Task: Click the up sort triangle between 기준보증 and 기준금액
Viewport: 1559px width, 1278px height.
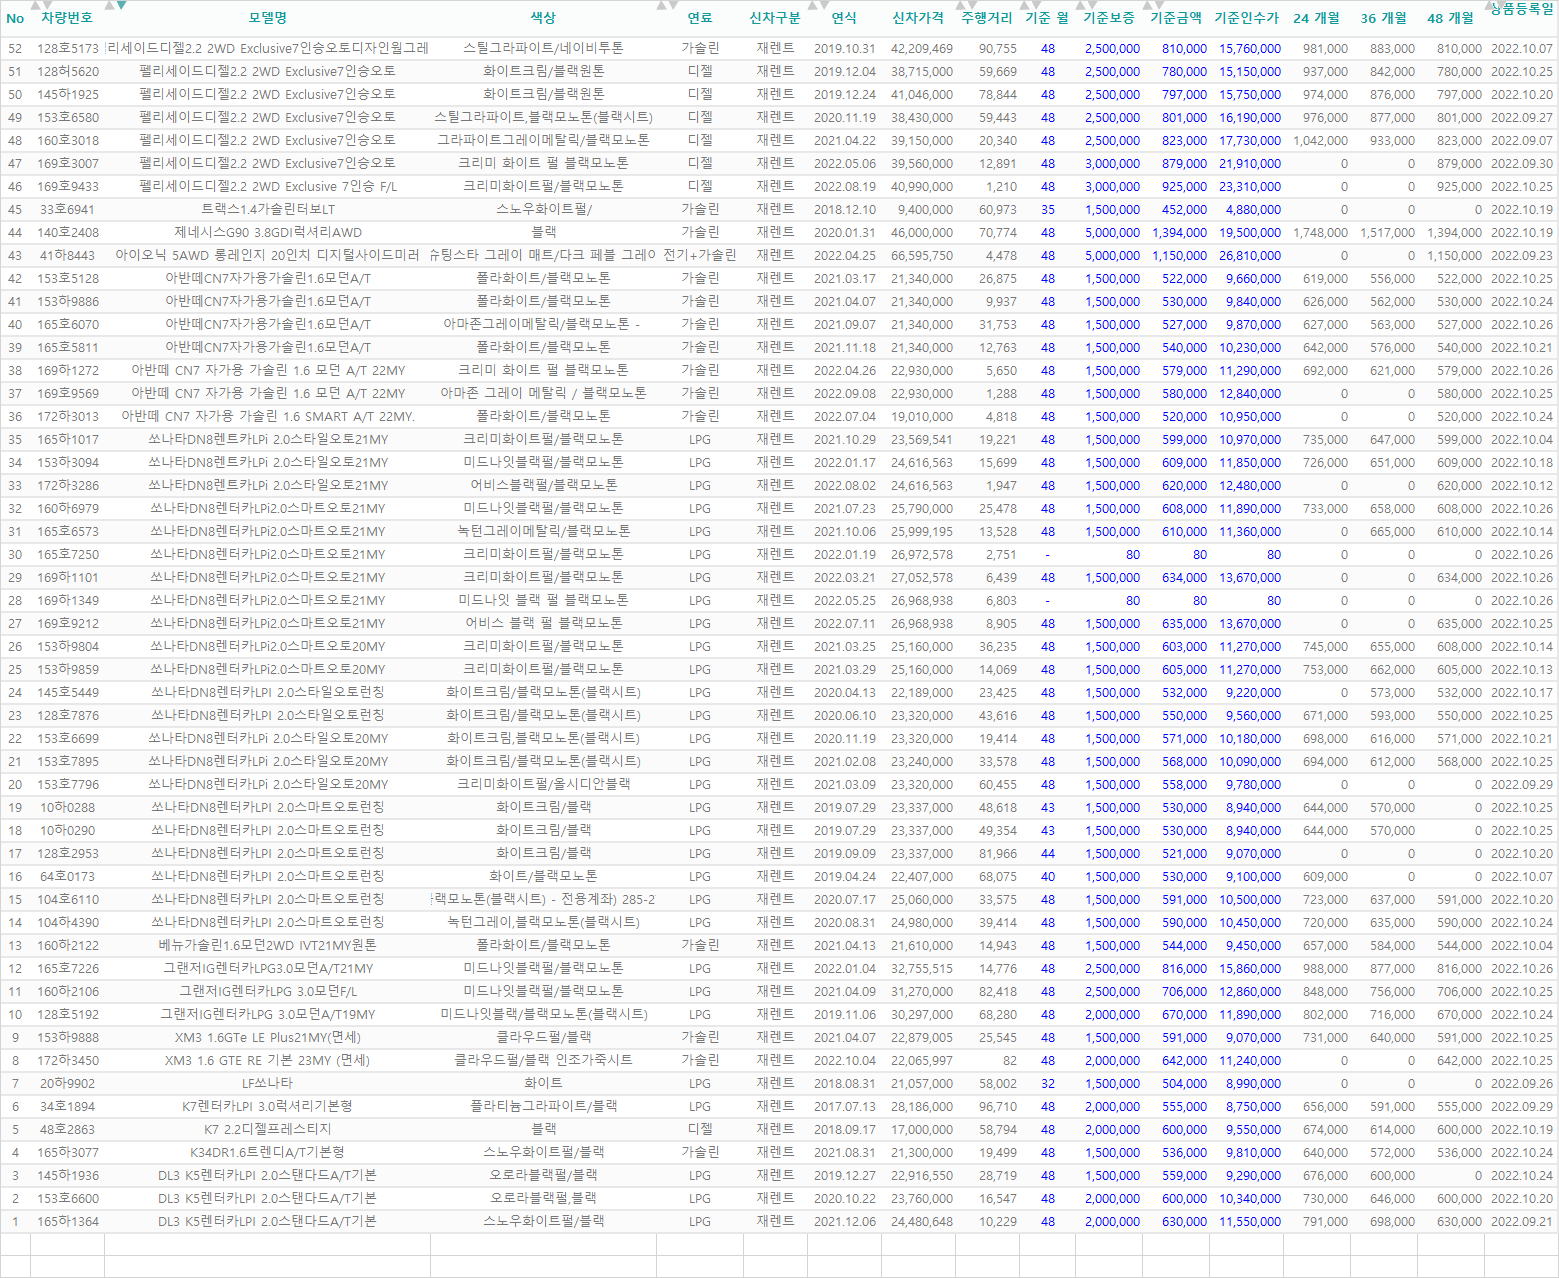Action: pos(1149,5)
